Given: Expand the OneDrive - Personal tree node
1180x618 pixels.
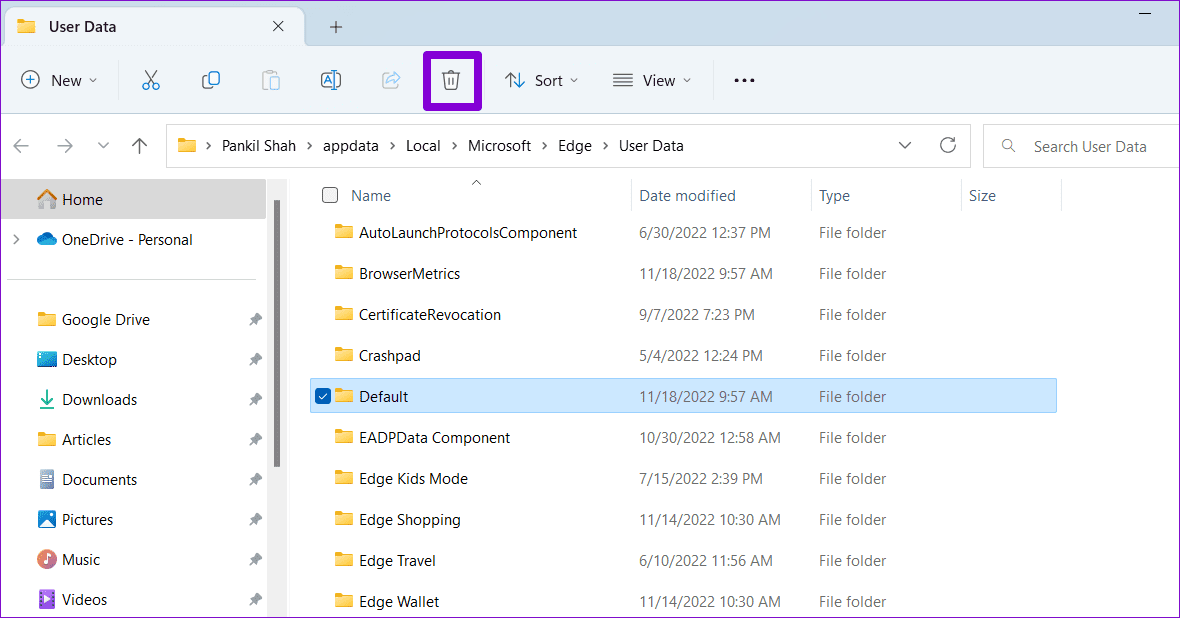Looking at the screenshot, I should (x=16, y=240).
